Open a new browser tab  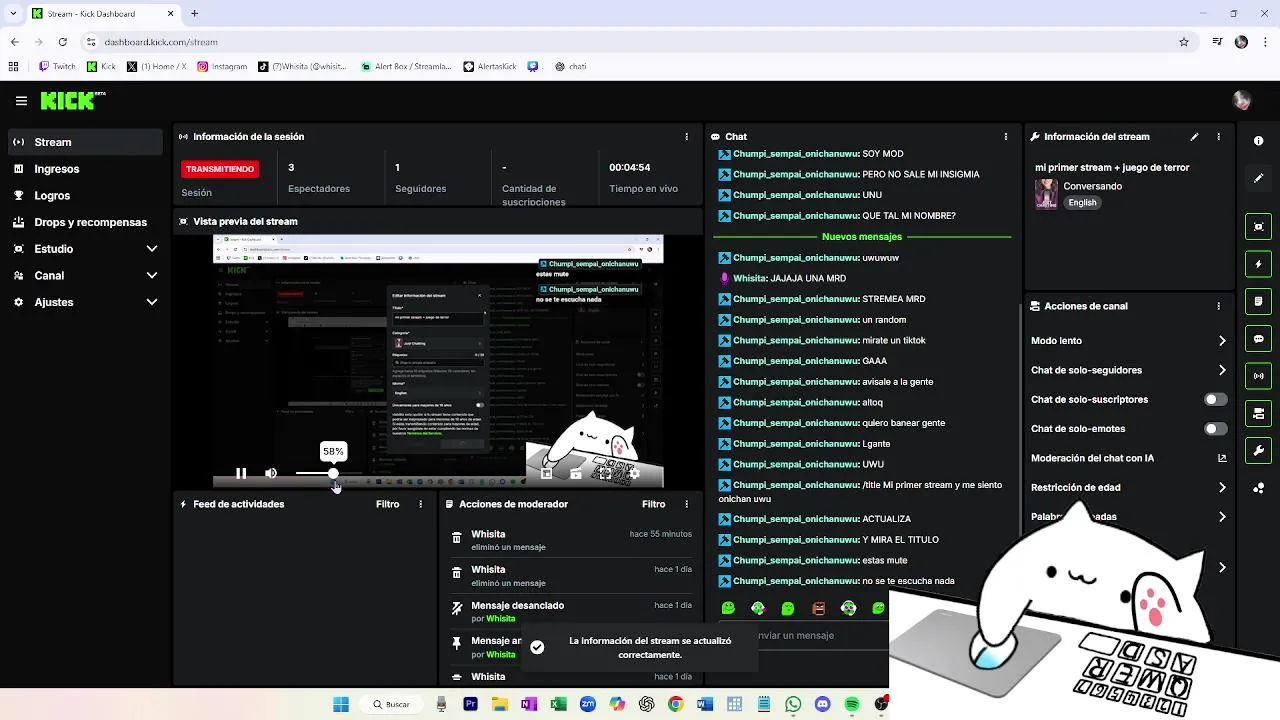[x=194, y=14]
